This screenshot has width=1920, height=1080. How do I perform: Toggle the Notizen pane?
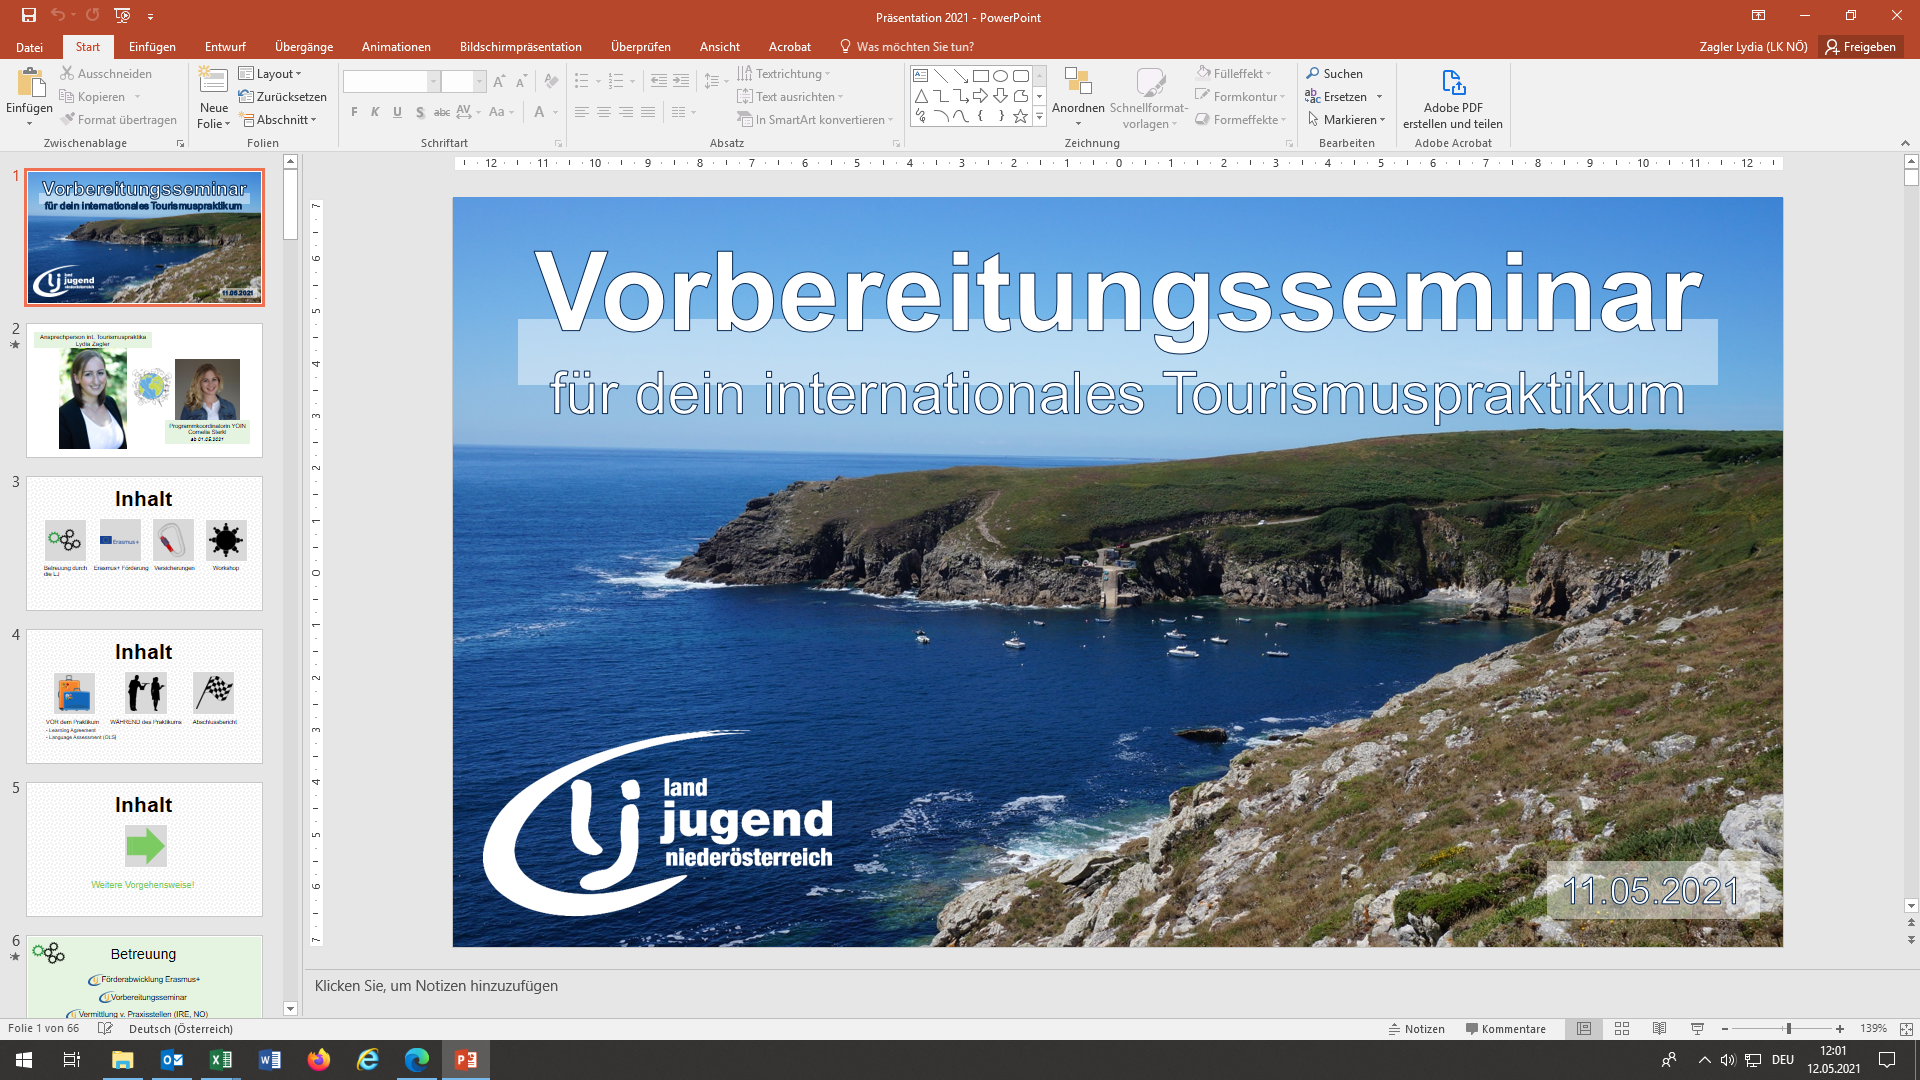tap(1416, 1028)
